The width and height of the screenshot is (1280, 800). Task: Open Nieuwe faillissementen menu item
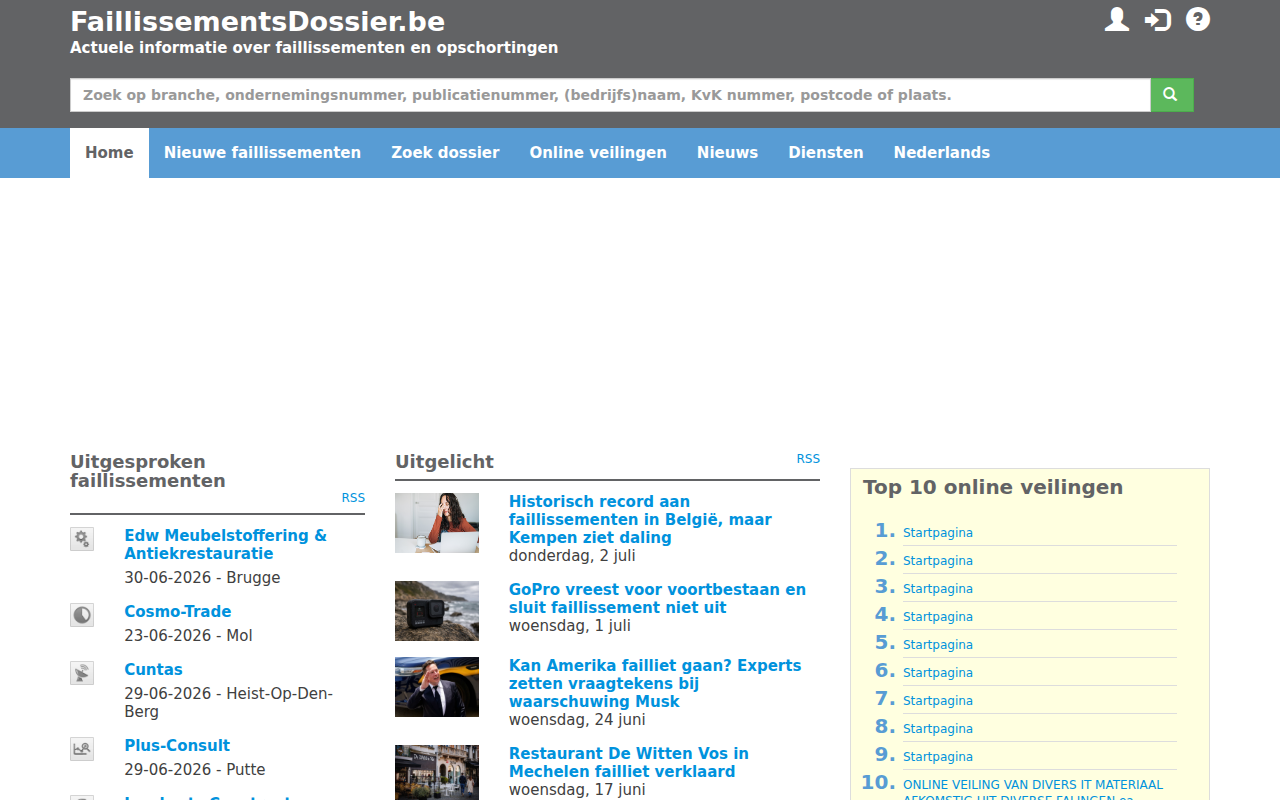click(262, 153)
